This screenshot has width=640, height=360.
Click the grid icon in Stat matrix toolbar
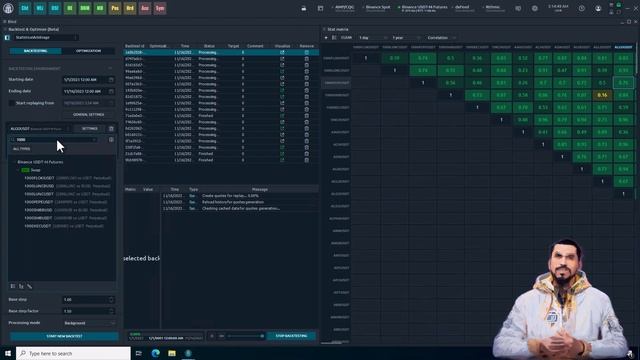point(334,38)
